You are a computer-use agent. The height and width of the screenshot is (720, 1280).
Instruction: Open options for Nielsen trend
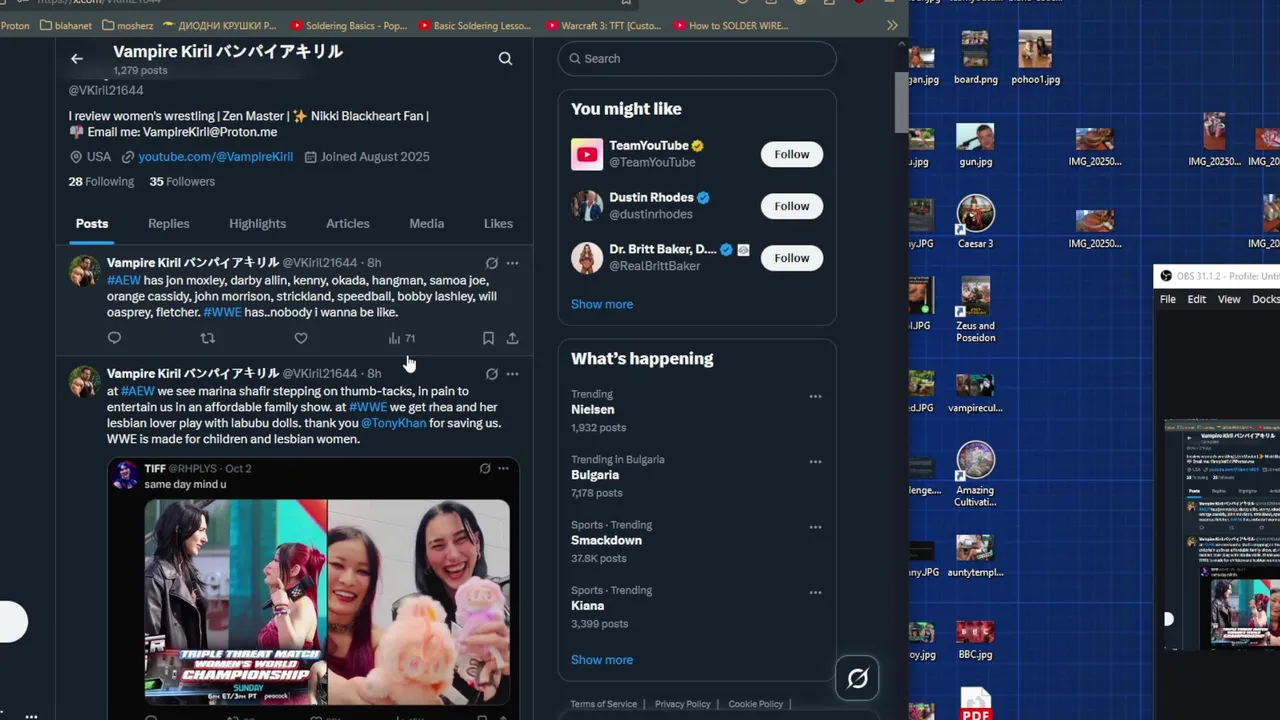coord(815,397)
